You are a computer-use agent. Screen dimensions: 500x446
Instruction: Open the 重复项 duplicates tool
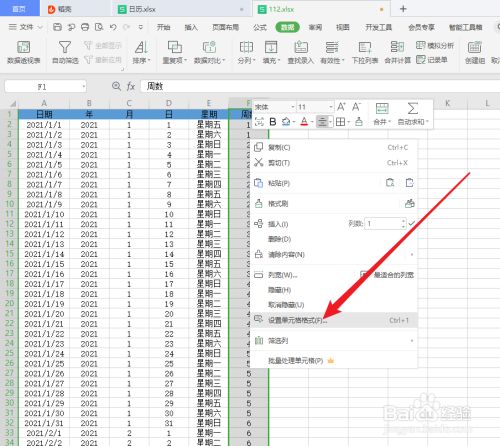[x=175, y=52]
